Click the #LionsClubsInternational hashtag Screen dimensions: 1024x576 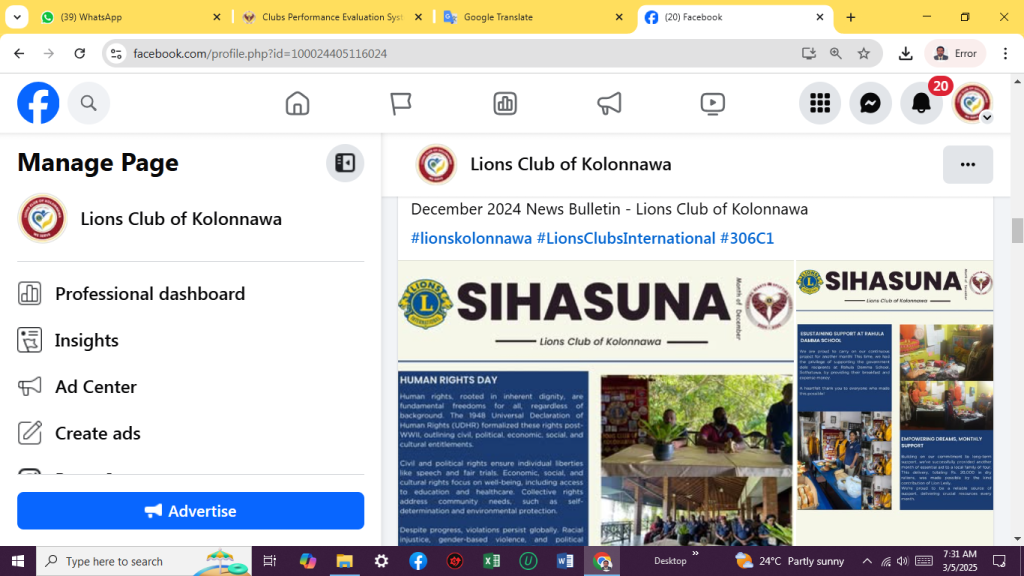(626, 238)
